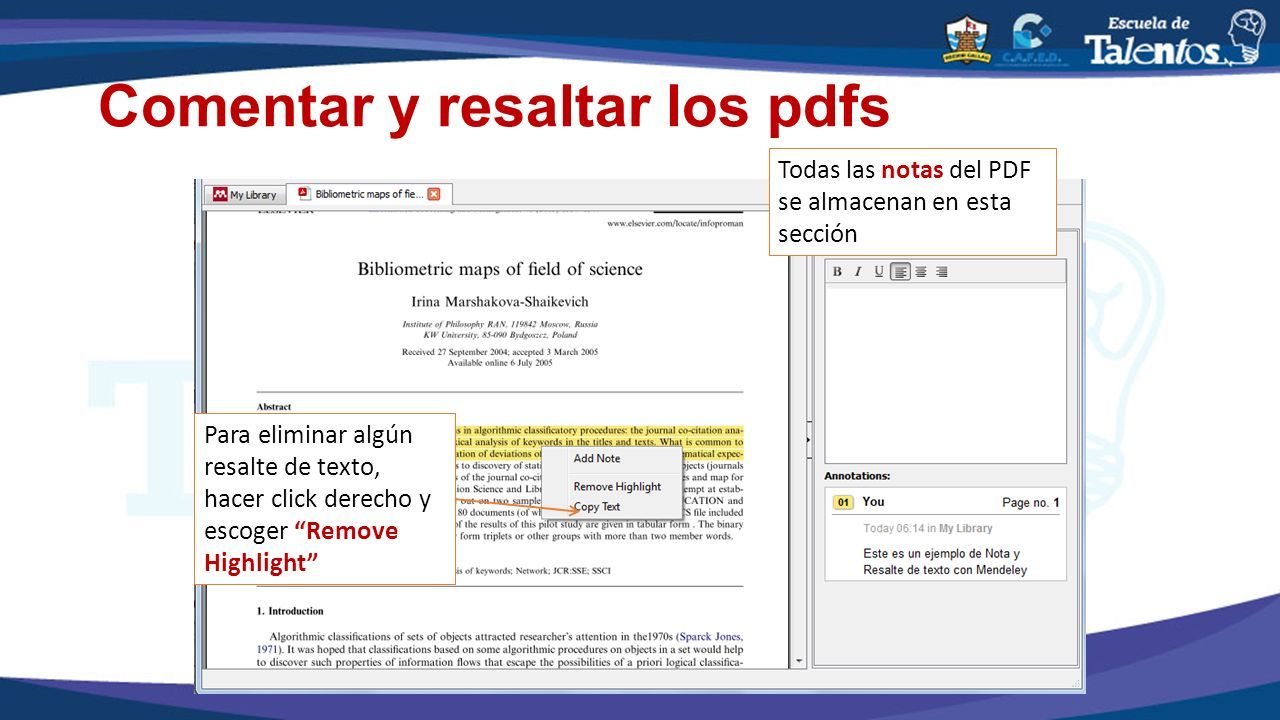Screen dimensions: 1280x720
Task: Click the 'Annotations:' section label
Action: 857,476
